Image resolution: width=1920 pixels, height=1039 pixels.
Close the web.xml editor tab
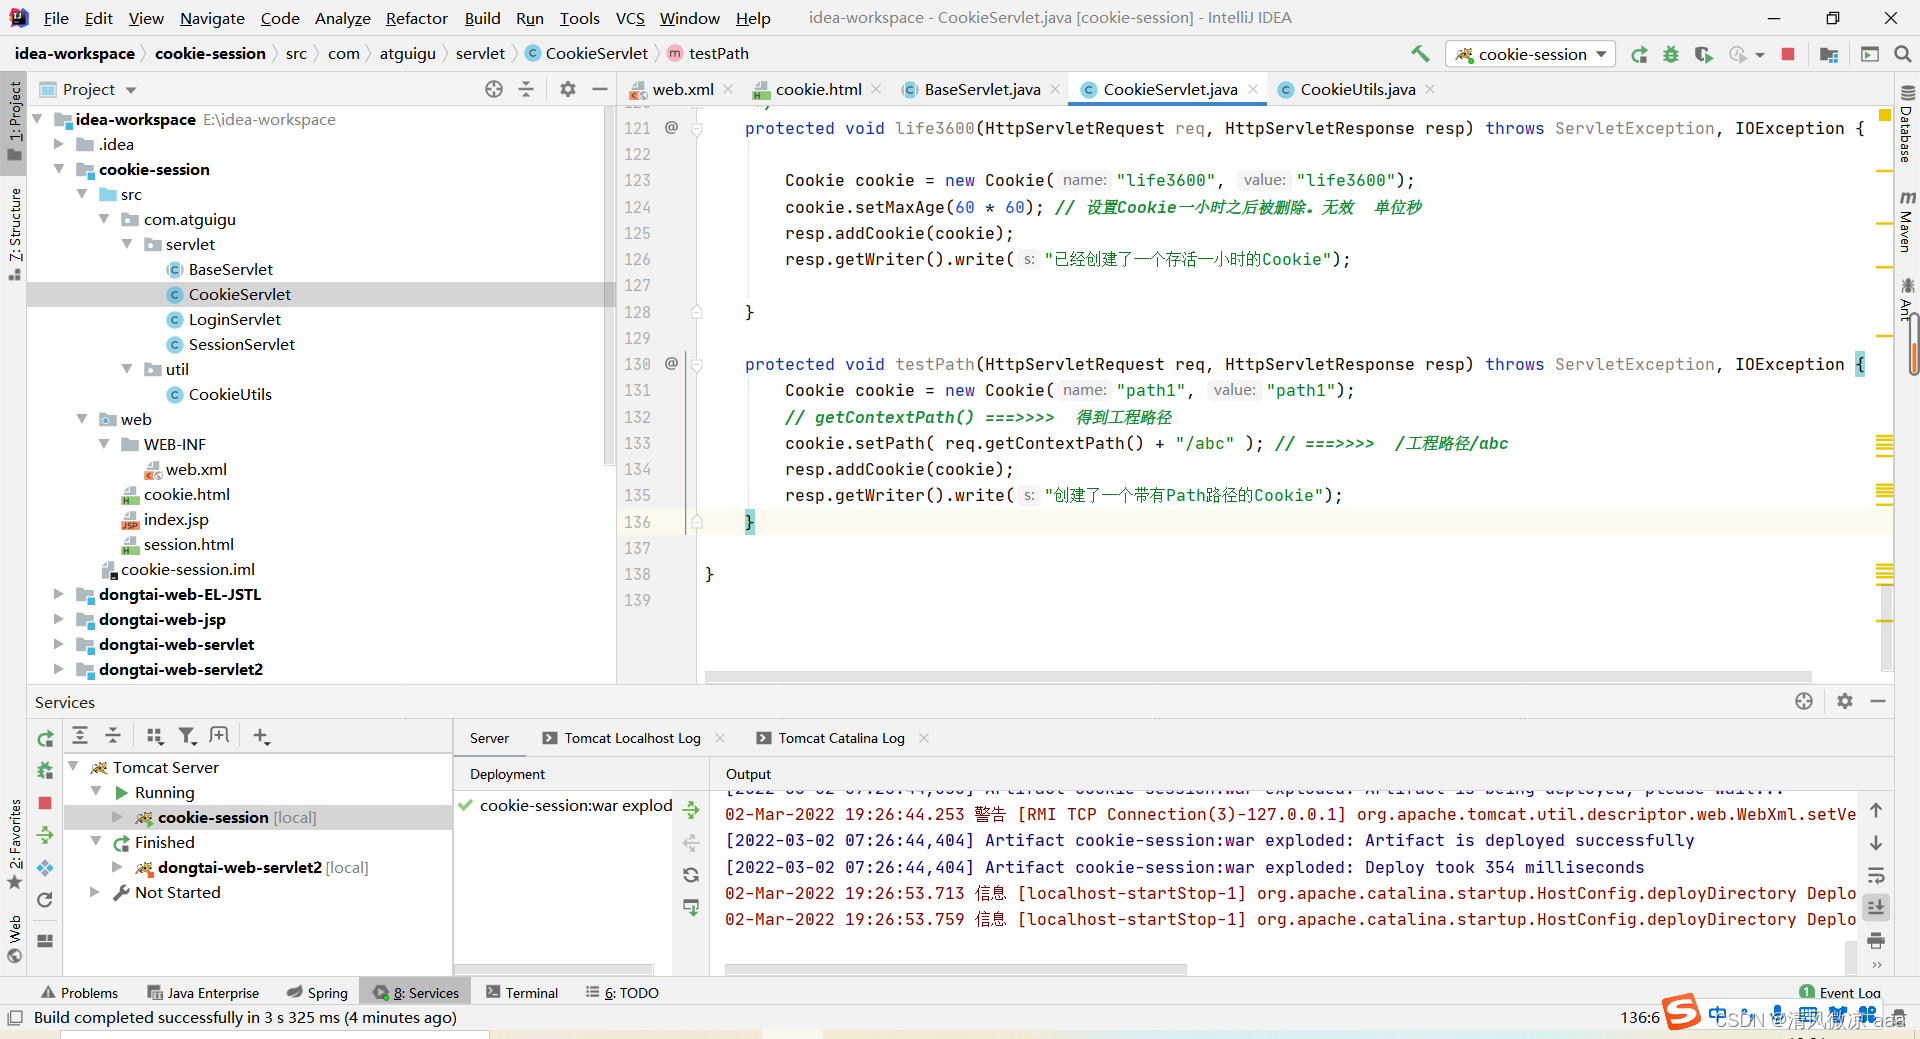(728, 89)
